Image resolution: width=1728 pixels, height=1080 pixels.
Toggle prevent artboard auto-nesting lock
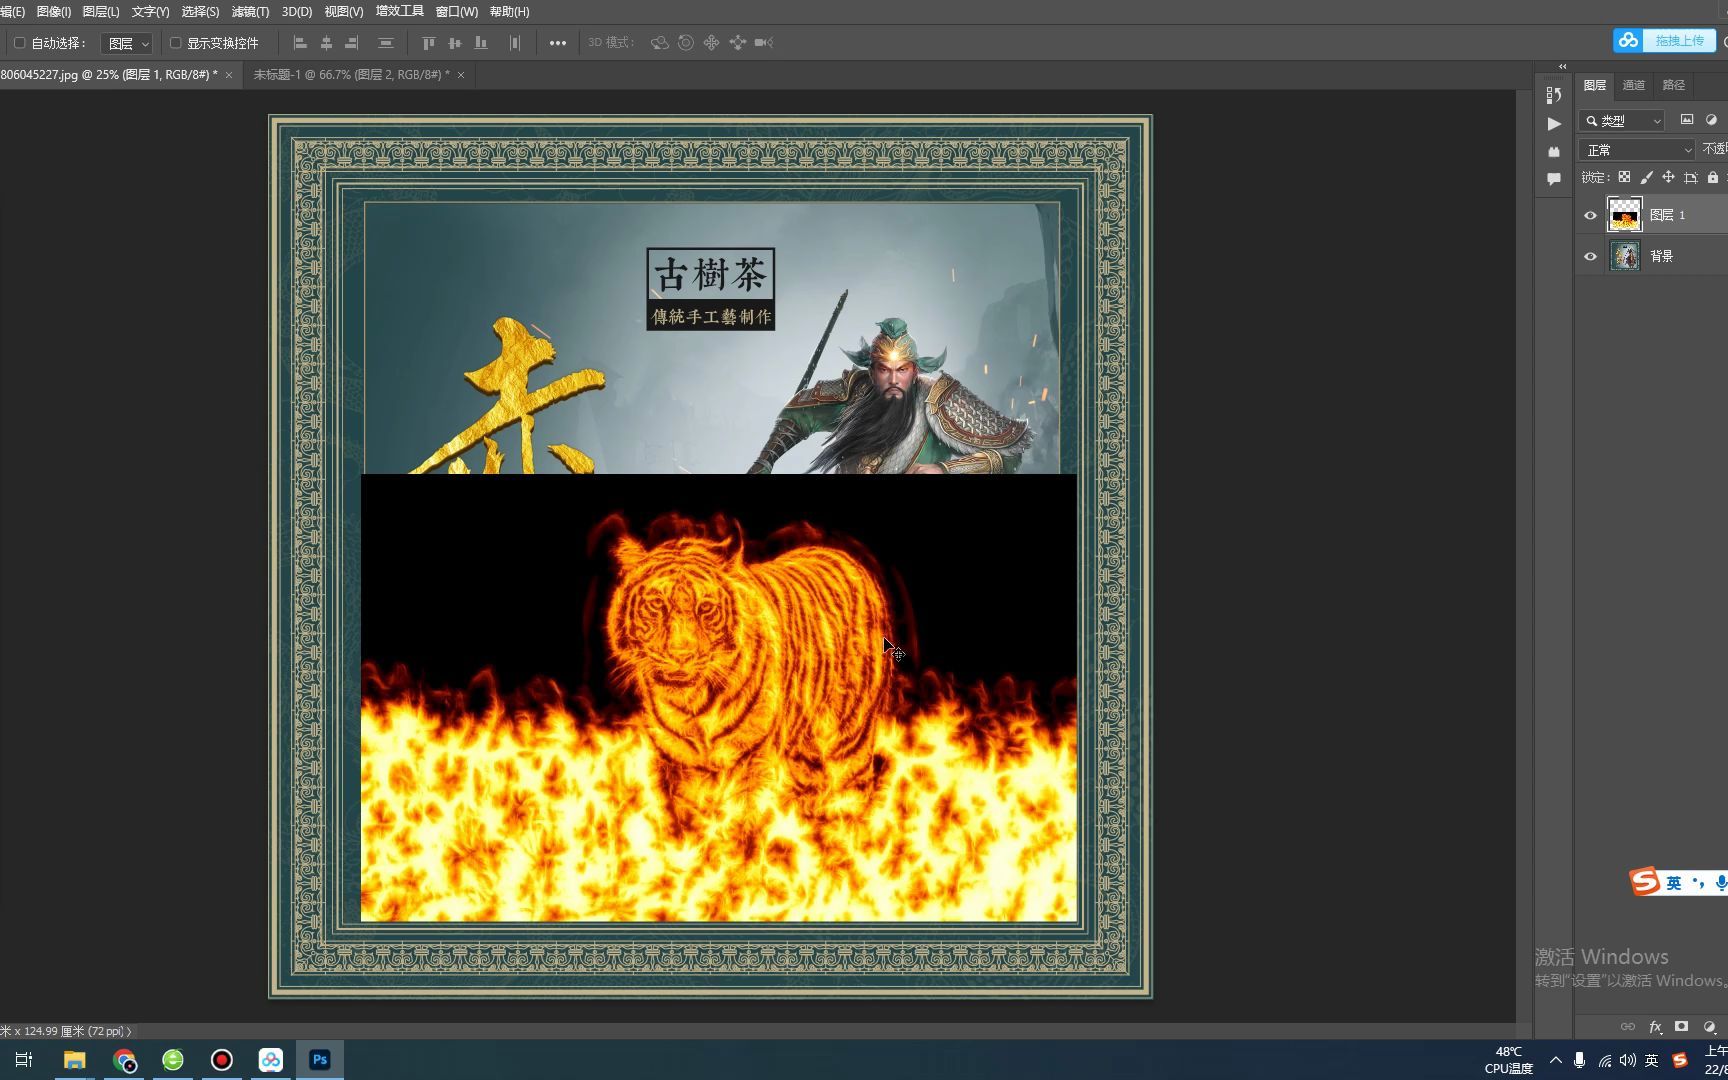1690,177
